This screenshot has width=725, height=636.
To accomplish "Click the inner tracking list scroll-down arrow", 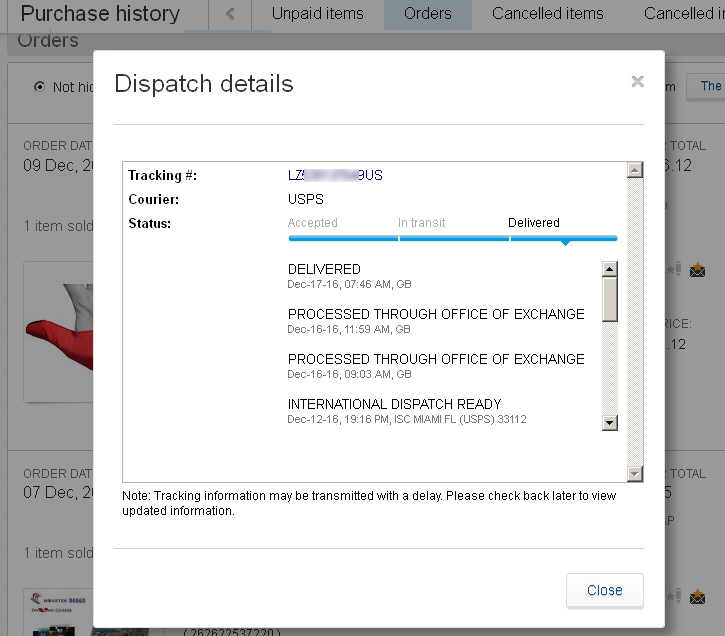I will coord(609,422).
